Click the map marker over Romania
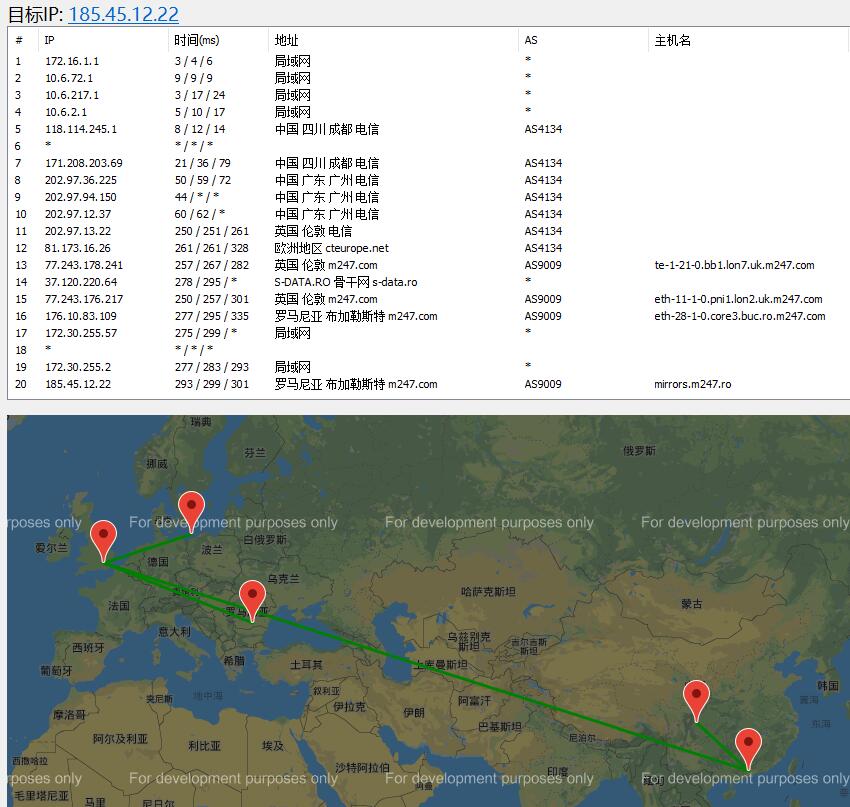Viewport: 850px width, 807px height. (x=252, y=599)
